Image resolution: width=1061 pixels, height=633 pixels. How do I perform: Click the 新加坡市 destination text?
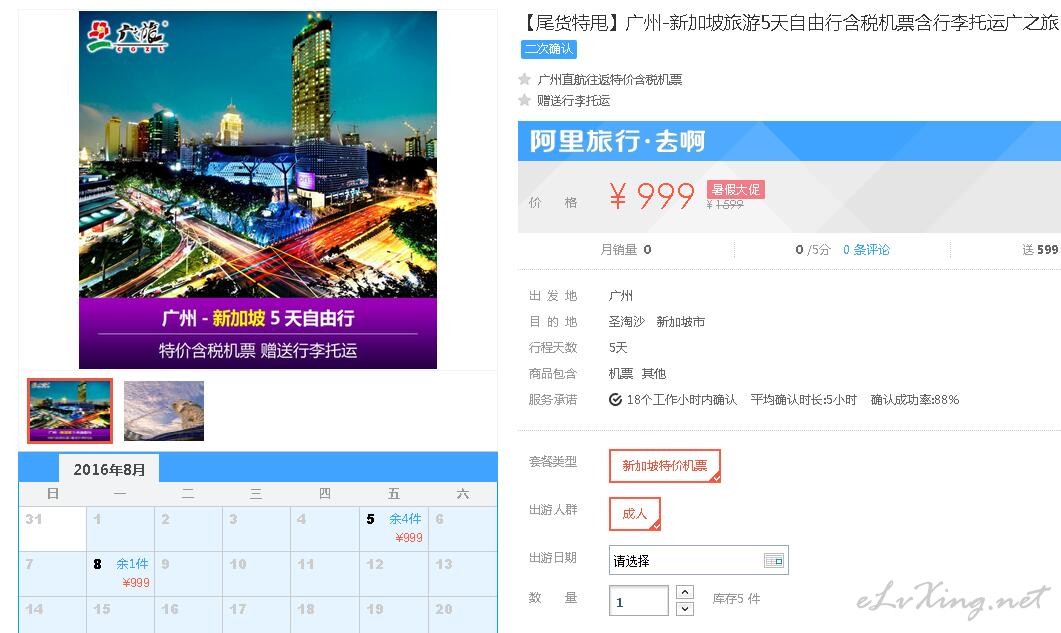pyautogui.click(x=681, y=322)
